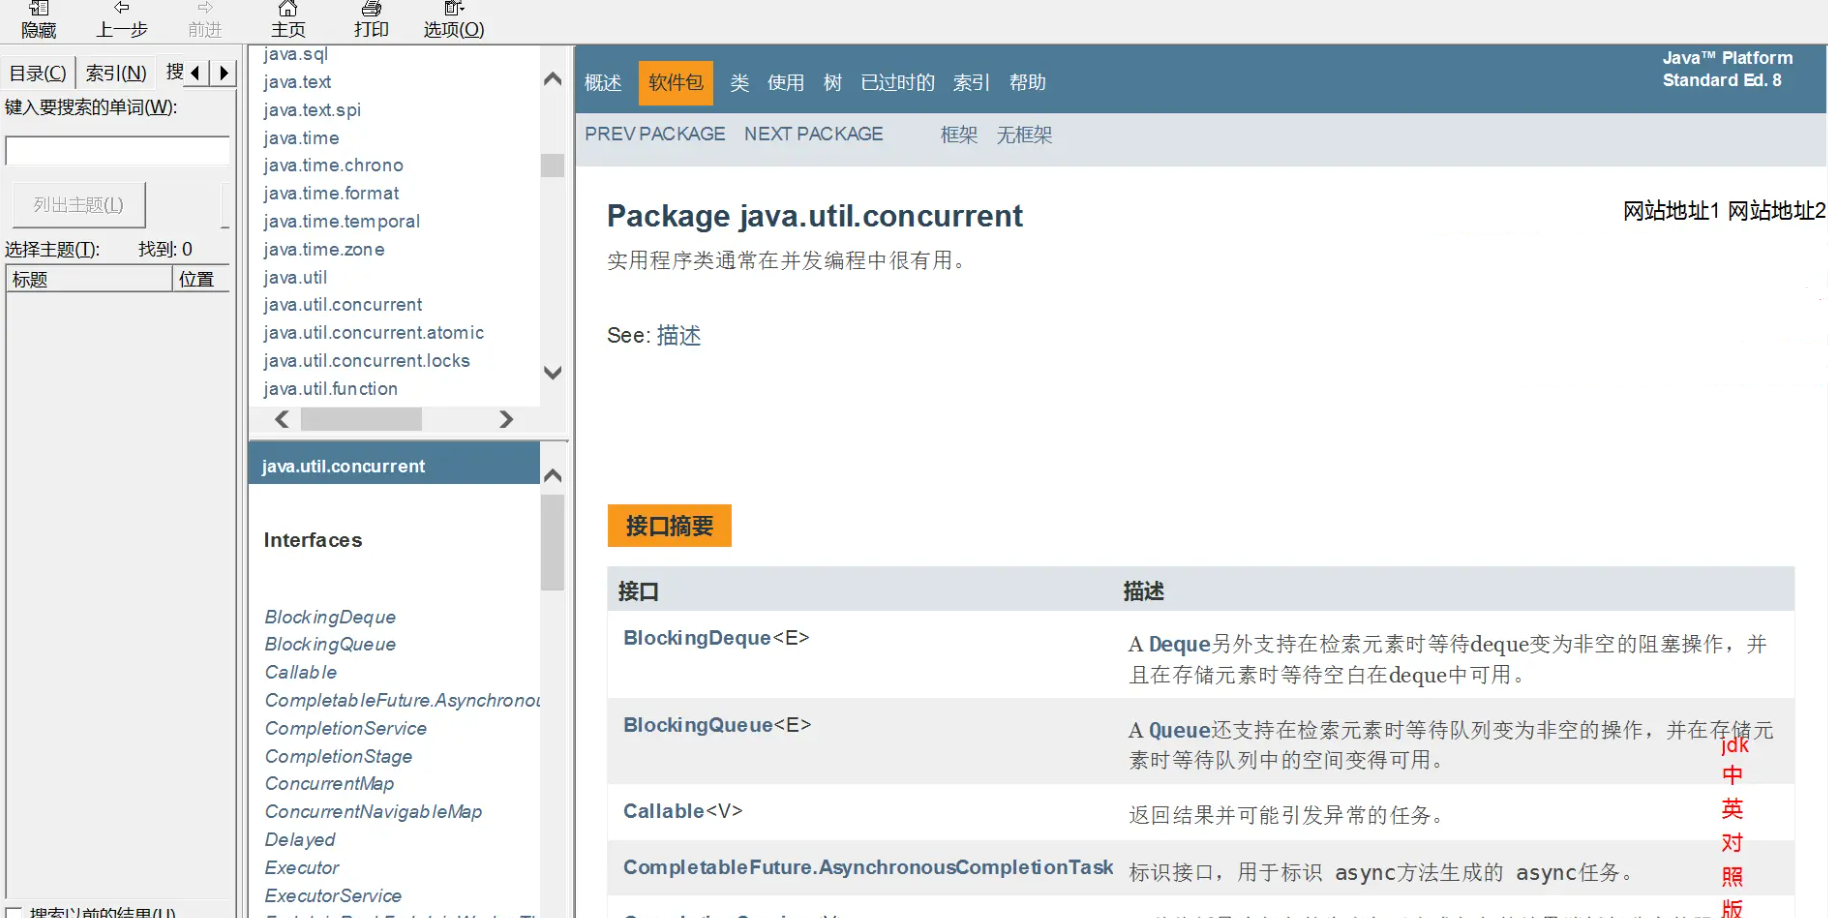Open the 索引 navigation item in header
Image resolution: width=1828 pixels, height=918 pixels.
point(971,82)
